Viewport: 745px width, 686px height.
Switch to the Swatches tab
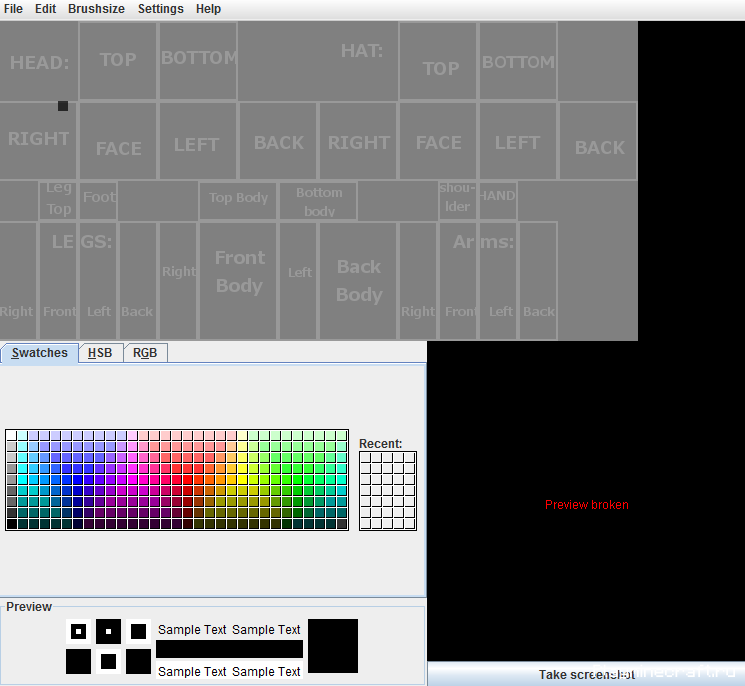39,353
